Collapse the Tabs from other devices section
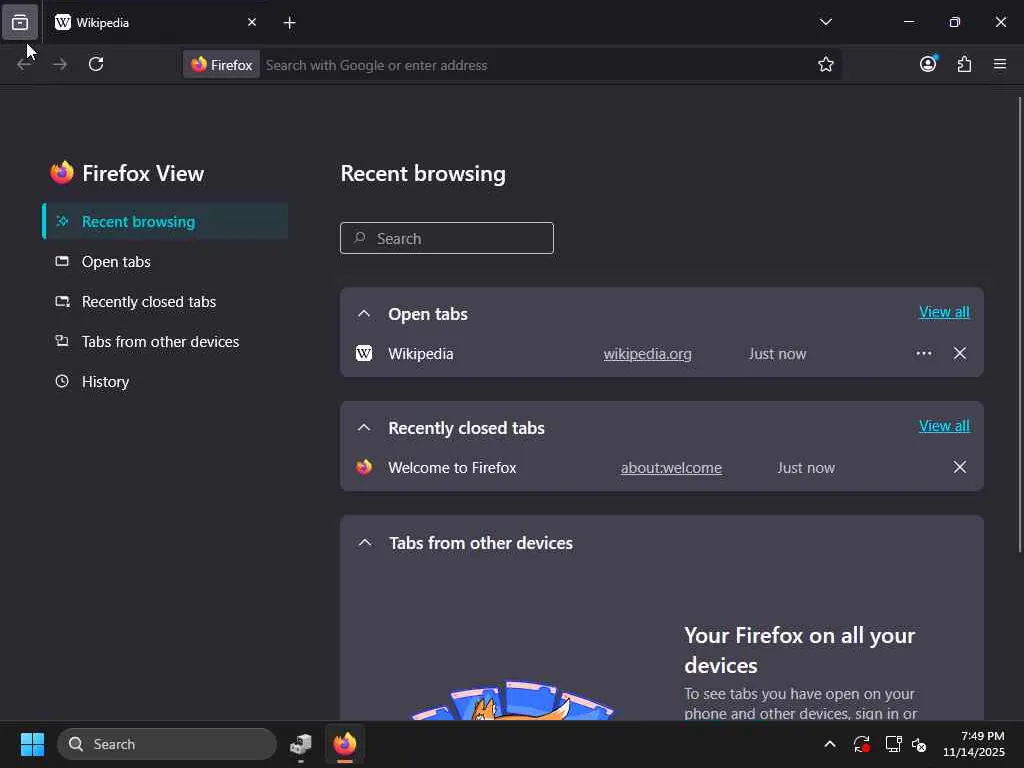Screen dimensions: 1024x768 364,543
